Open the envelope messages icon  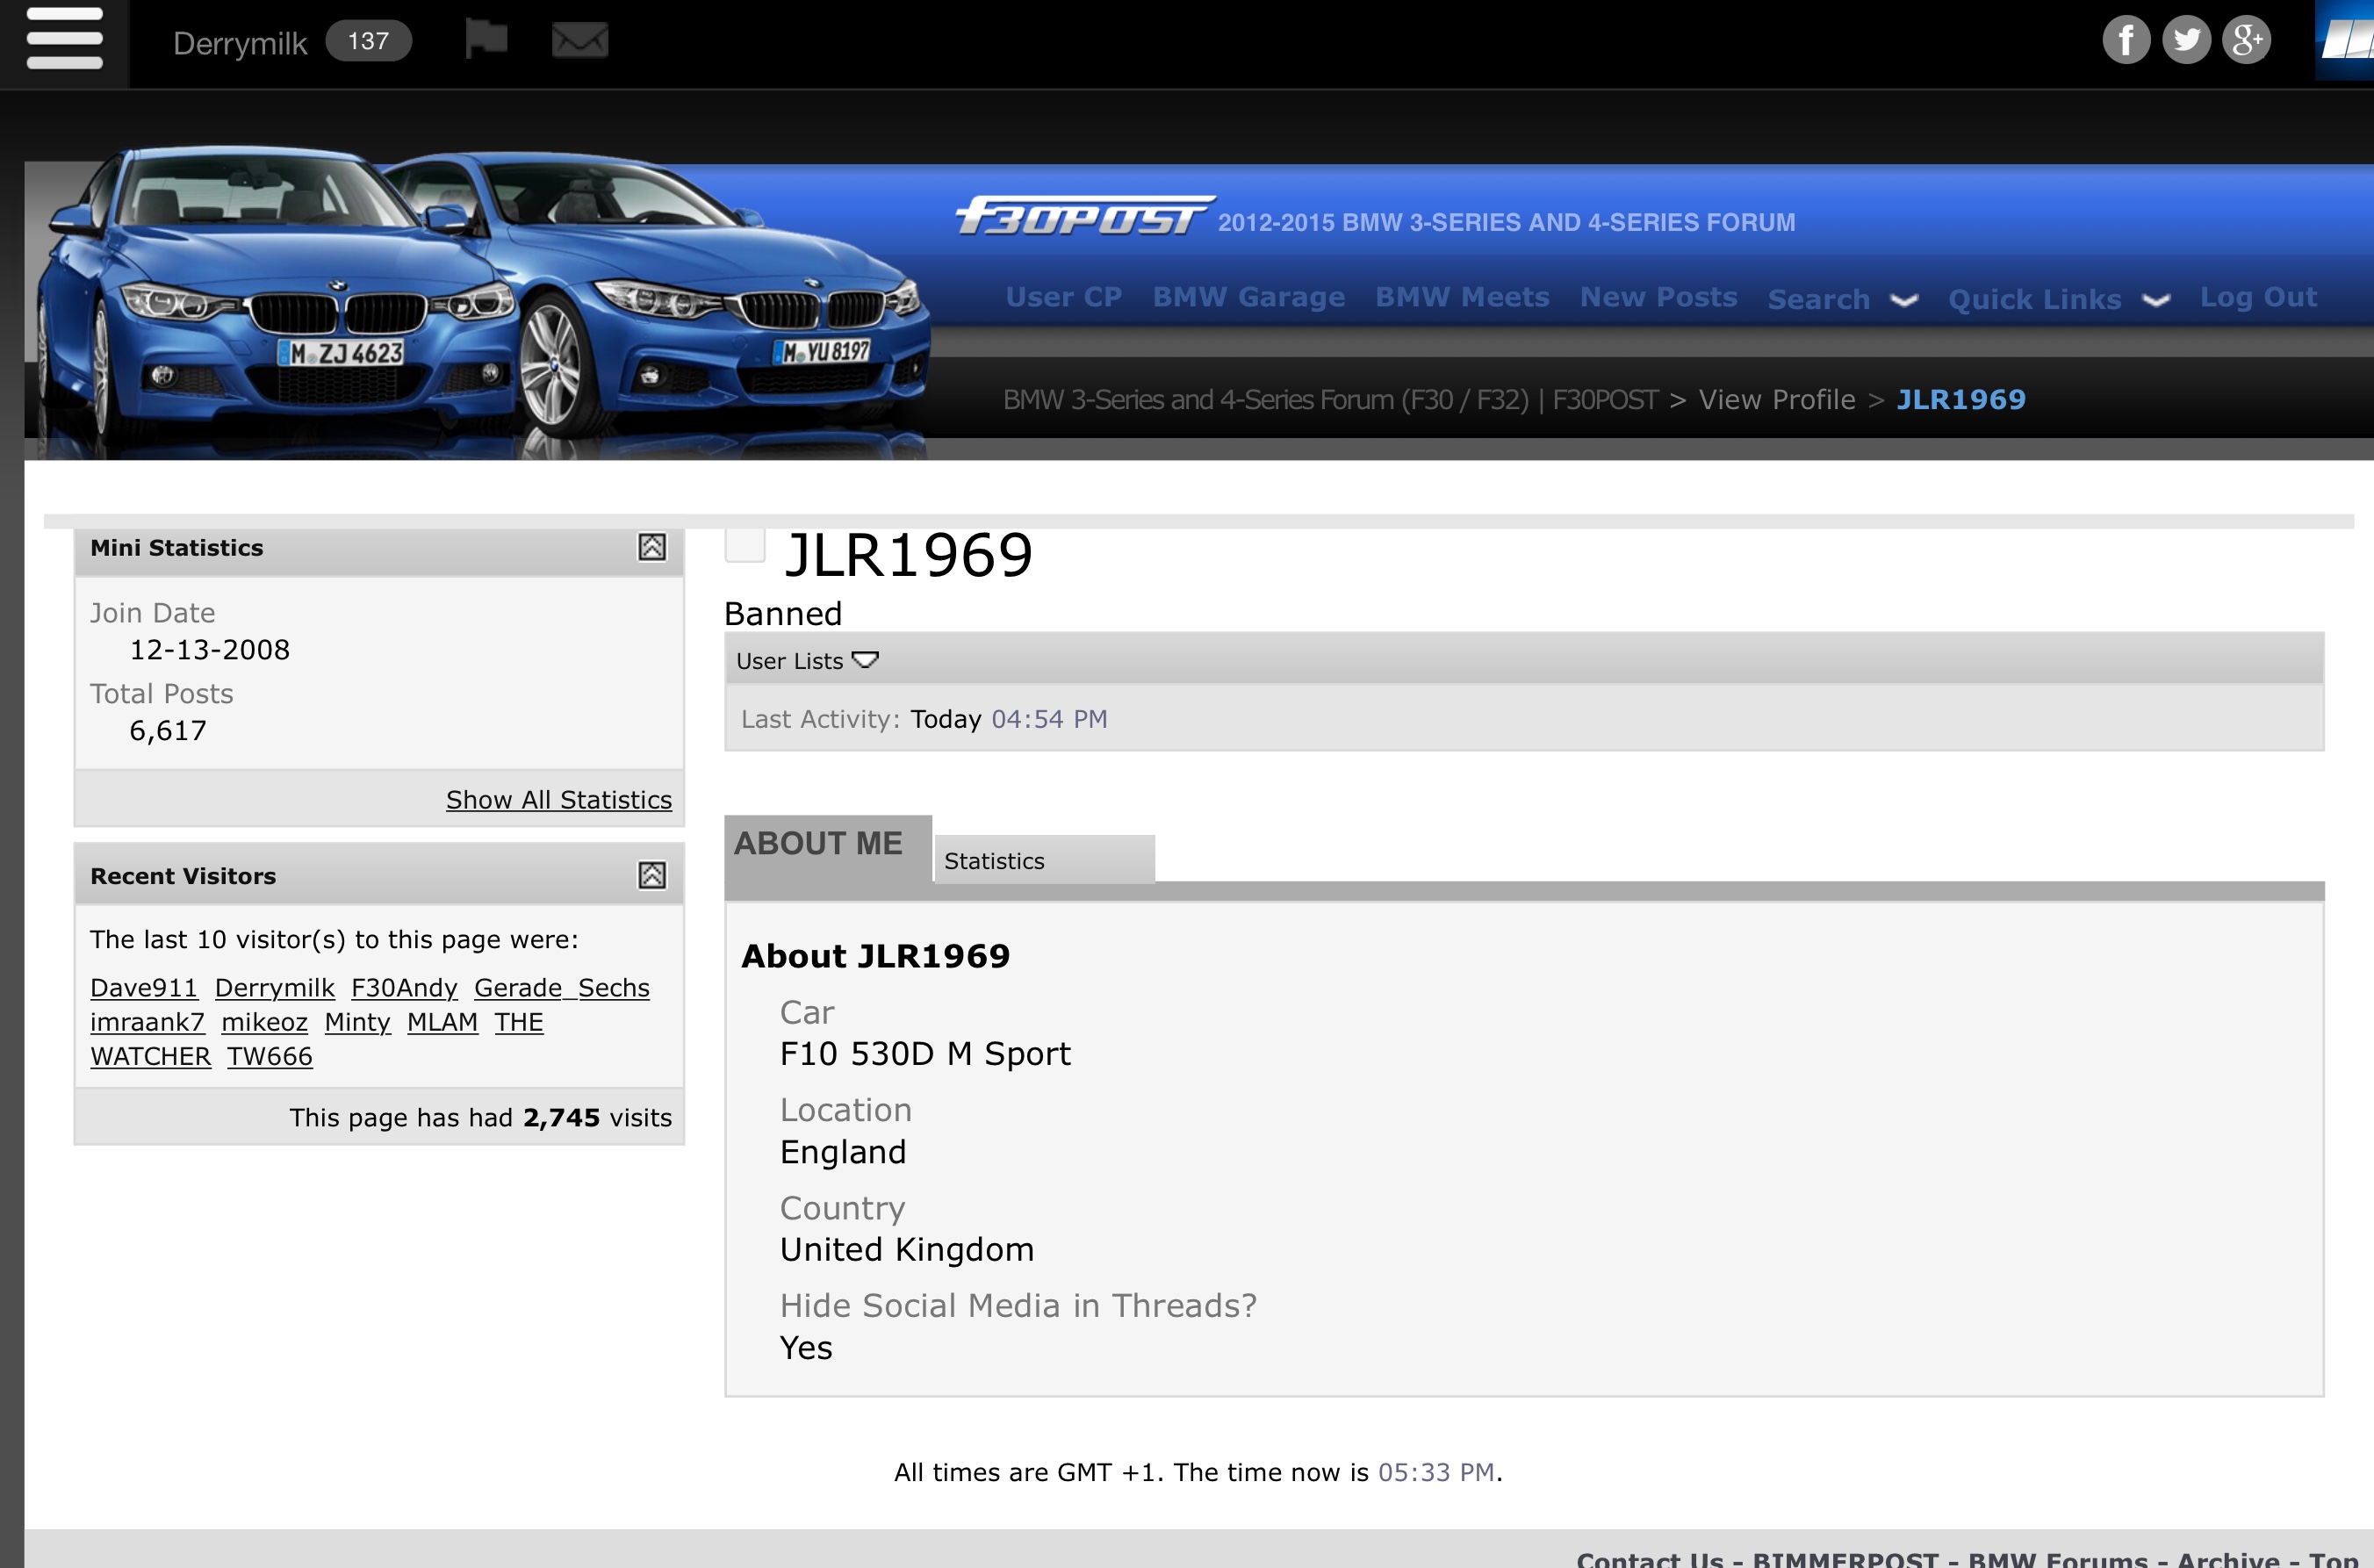tap(580, 40)
